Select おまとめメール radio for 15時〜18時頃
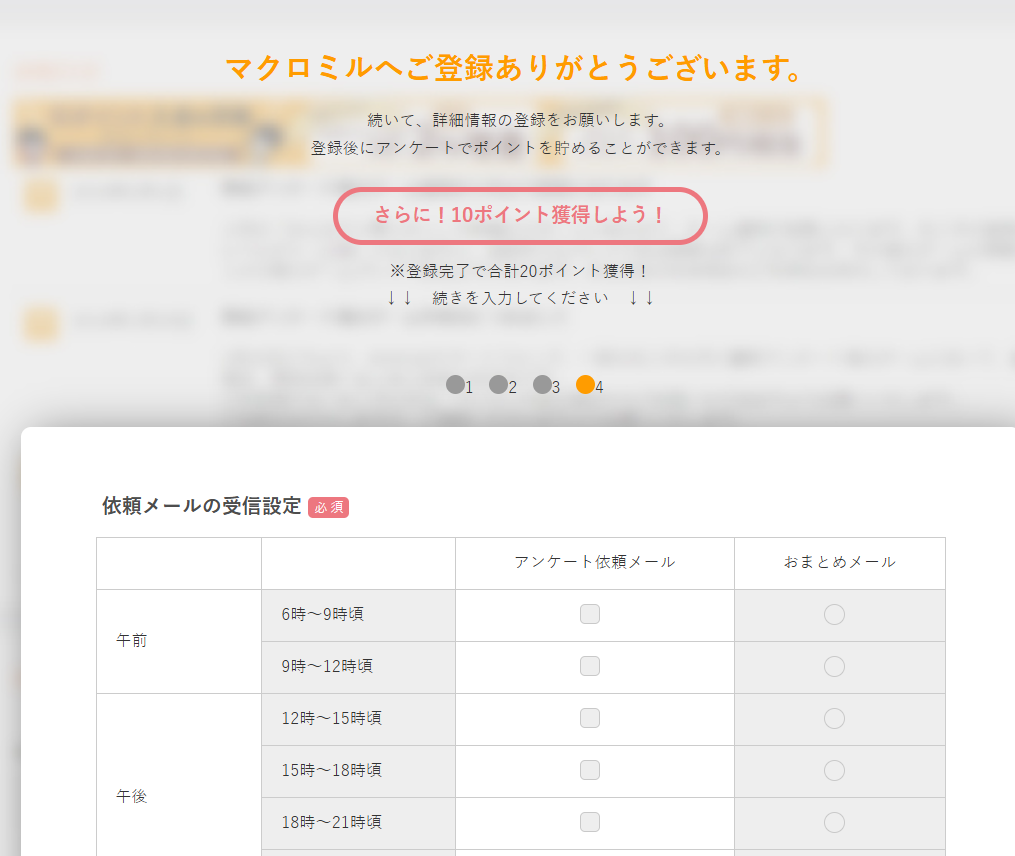 834,771
